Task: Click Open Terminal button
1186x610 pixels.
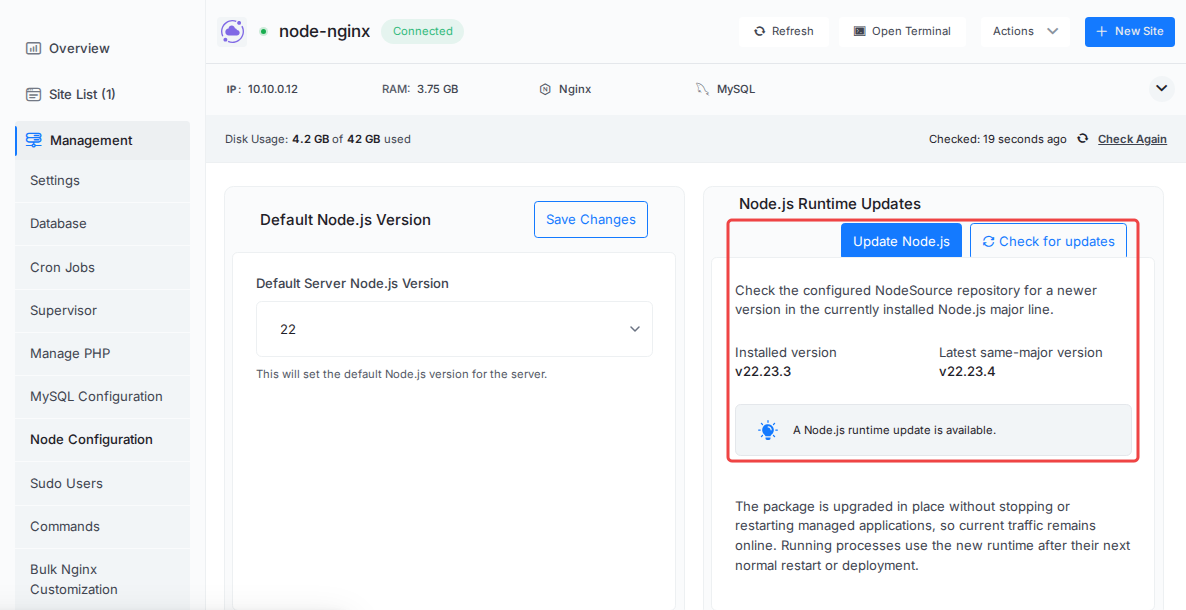Action: (902, 32)
